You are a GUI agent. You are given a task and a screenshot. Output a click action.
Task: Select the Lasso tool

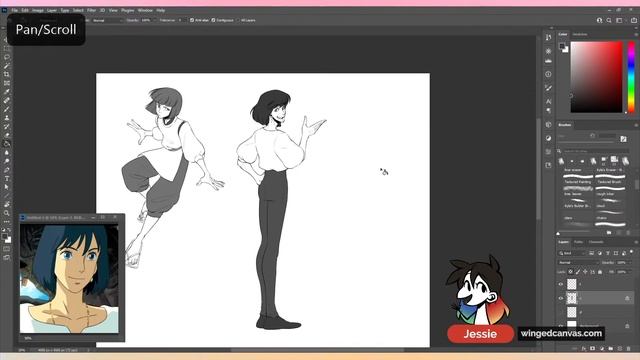(x=7, y=57)
